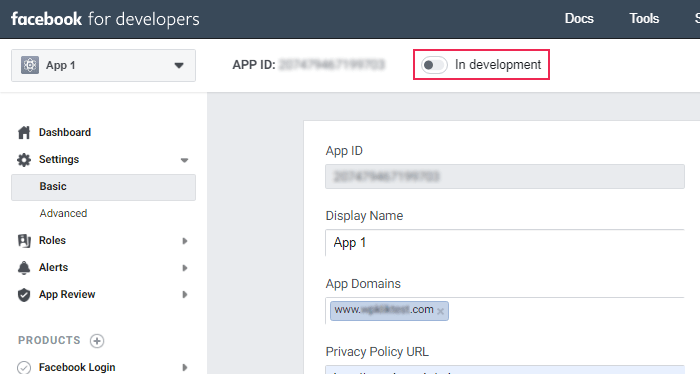Open the App 1 app selector dropdown

tap(104, 65)
